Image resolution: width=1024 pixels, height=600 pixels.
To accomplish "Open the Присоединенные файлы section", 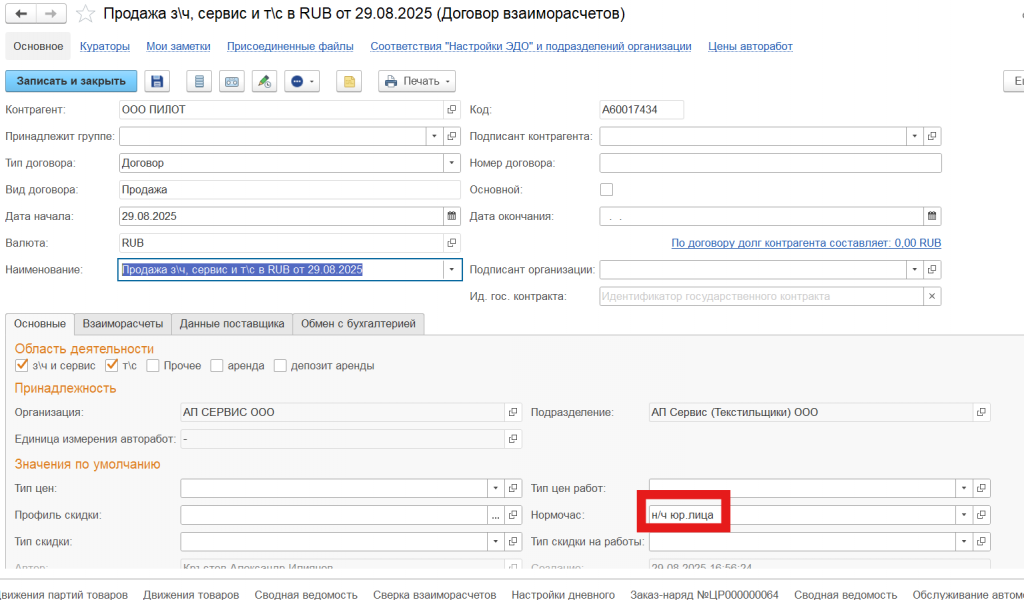I will pos(290,46).
